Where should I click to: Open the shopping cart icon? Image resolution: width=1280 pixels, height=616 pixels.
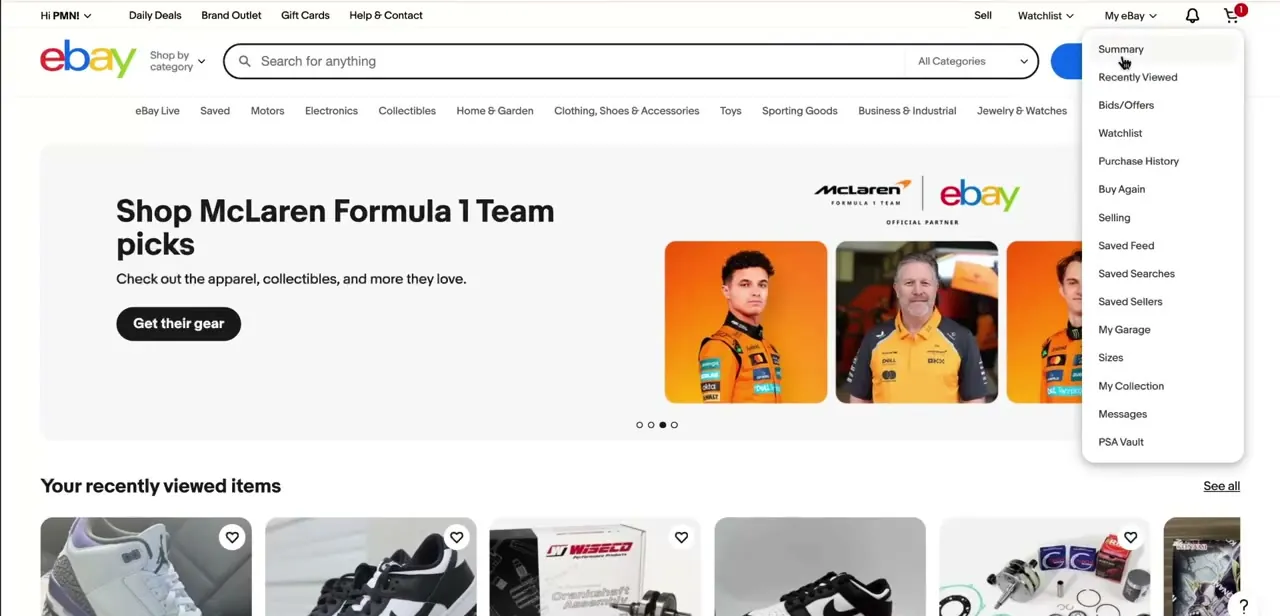(1232, 15)
